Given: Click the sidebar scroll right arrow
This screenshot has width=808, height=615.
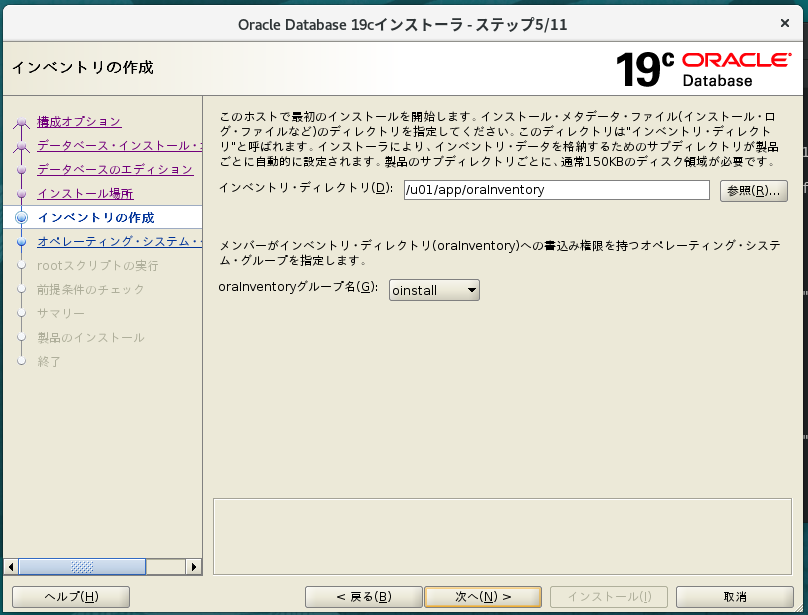Looking at the screenshot, I should 193,567.
